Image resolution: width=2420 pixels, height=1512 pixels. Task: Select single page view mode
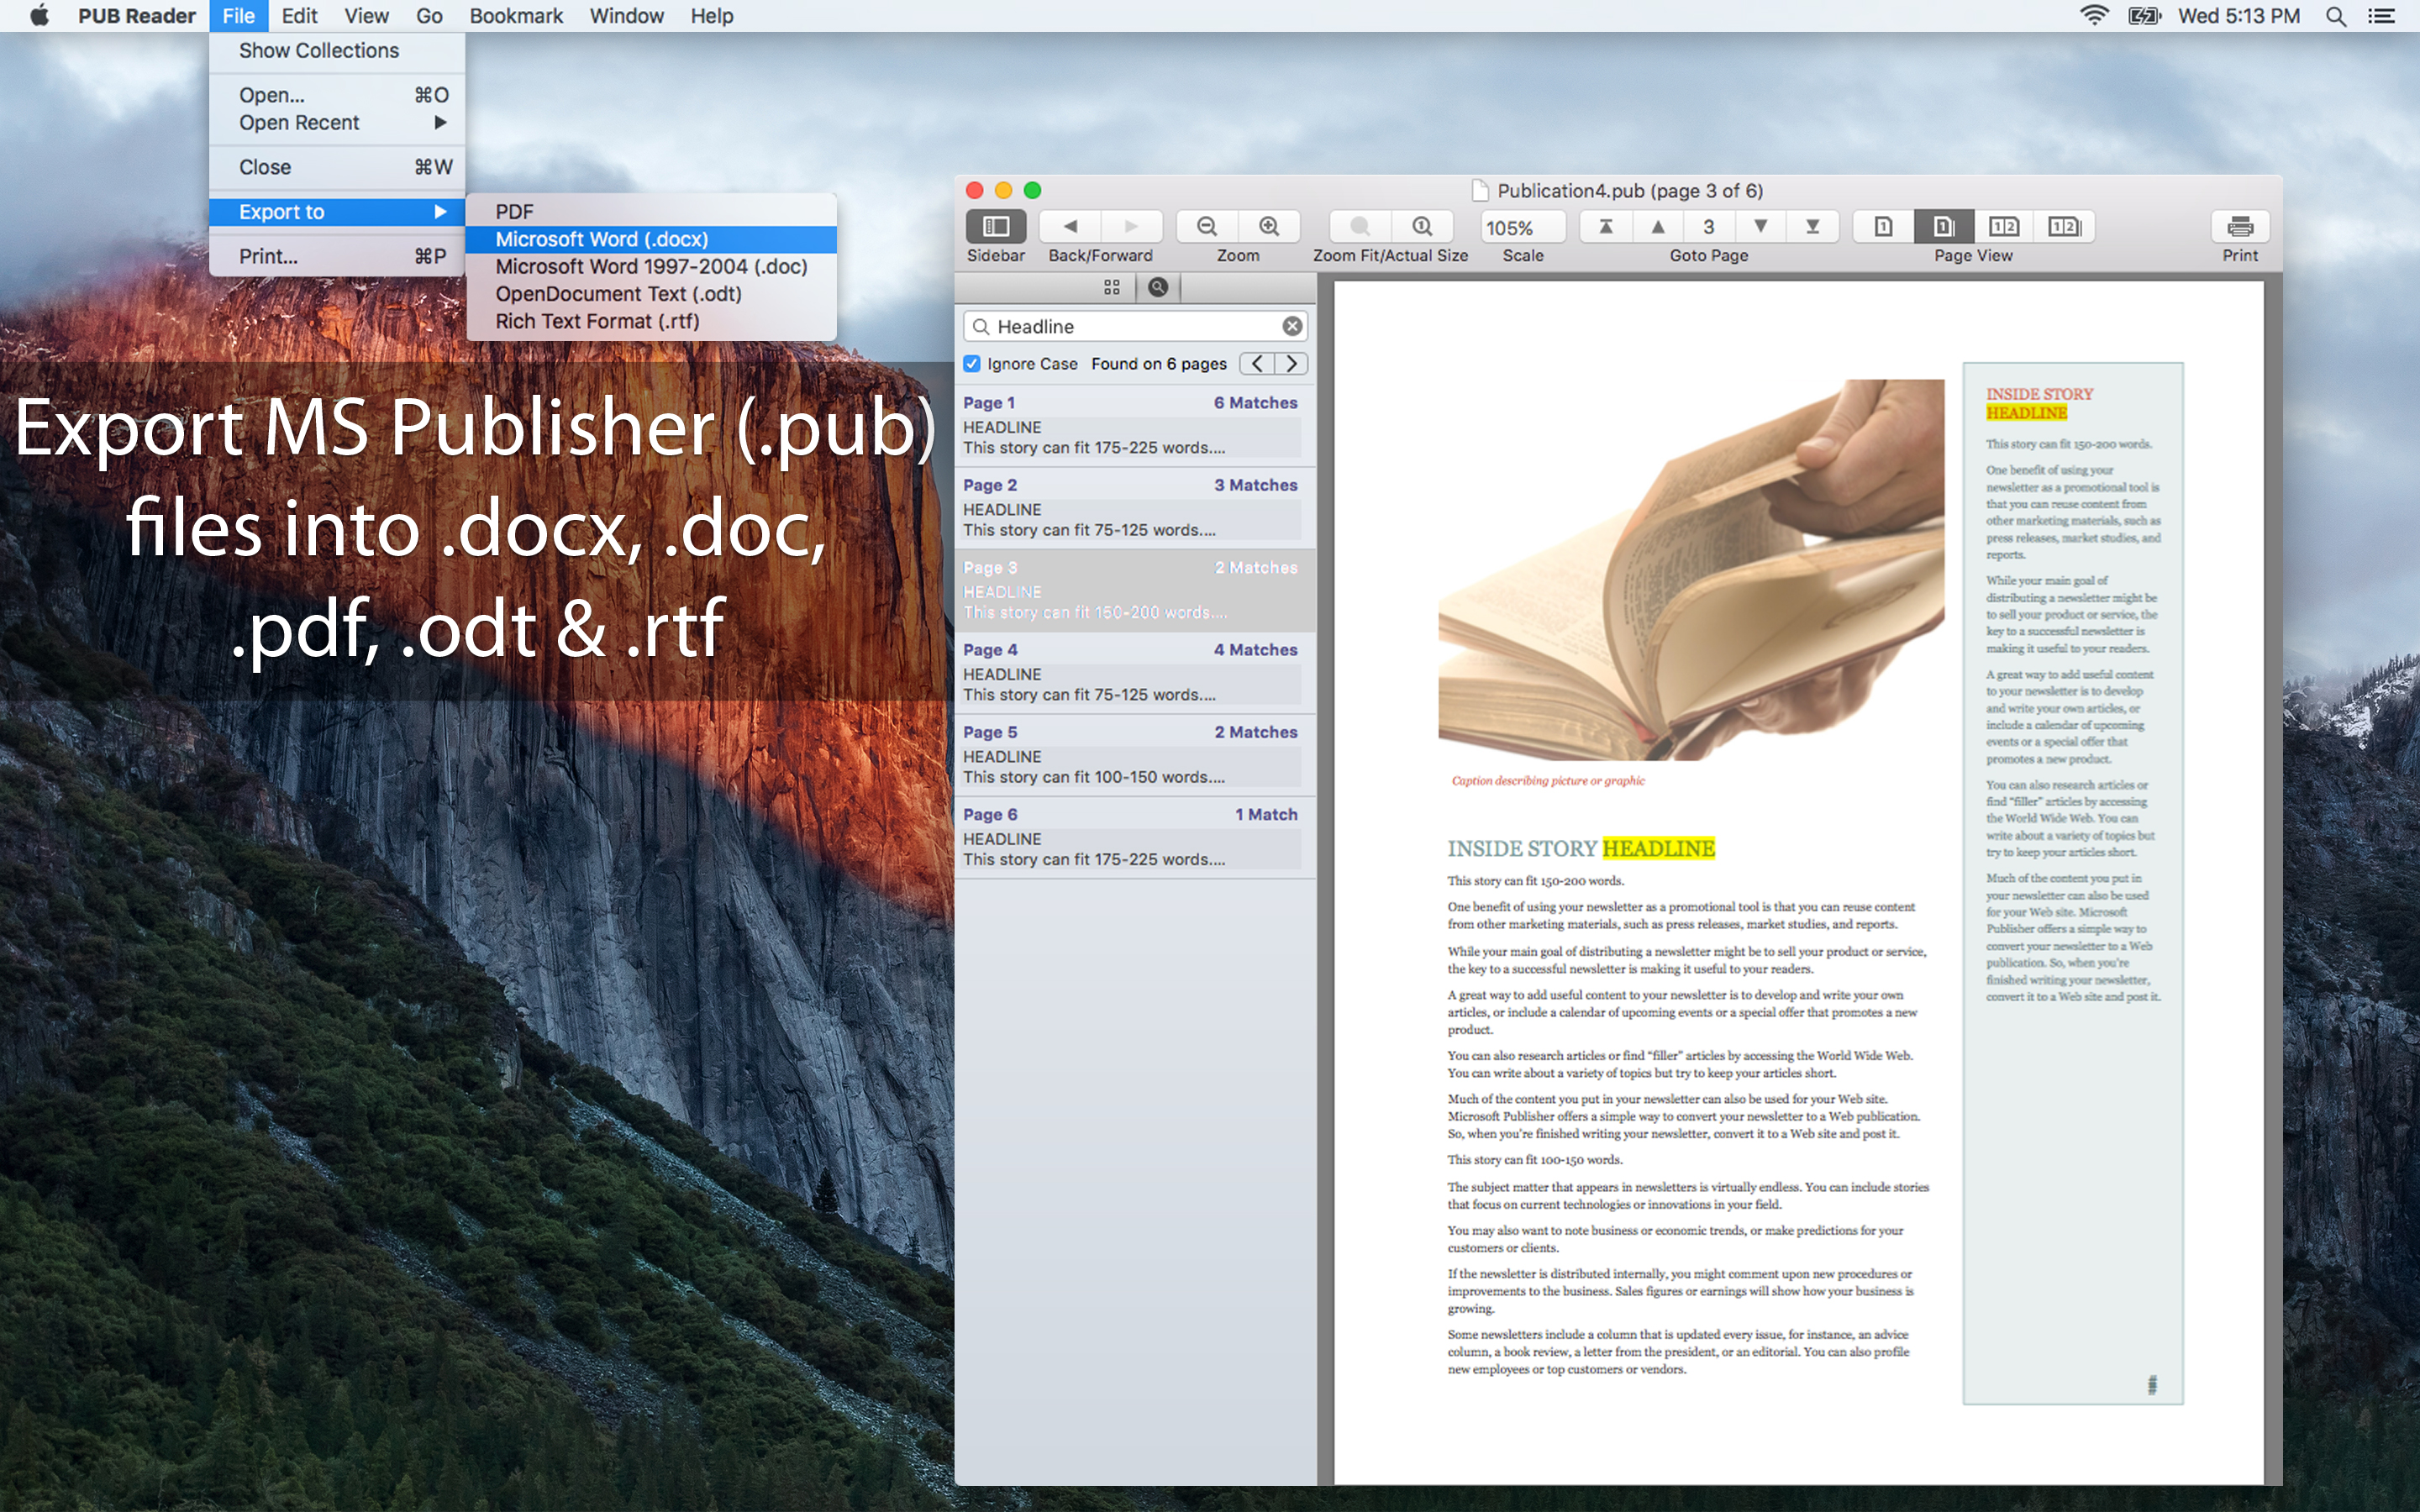click(1883, 226)
